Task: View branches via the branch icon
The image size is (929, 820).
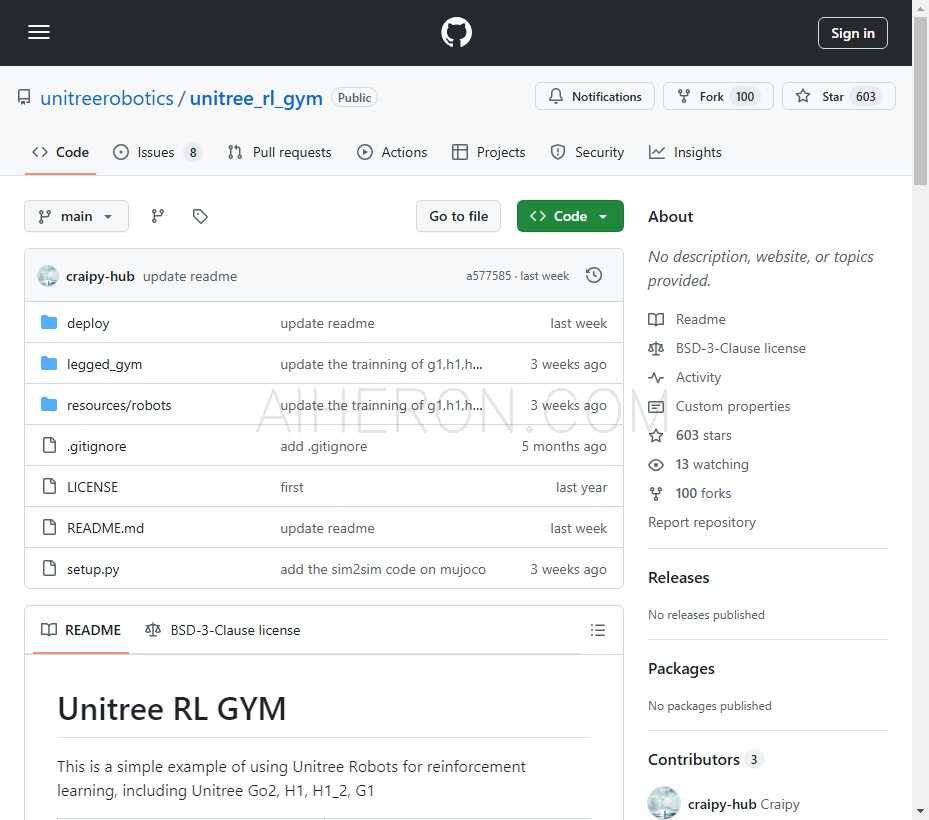Action: [158, 216]
